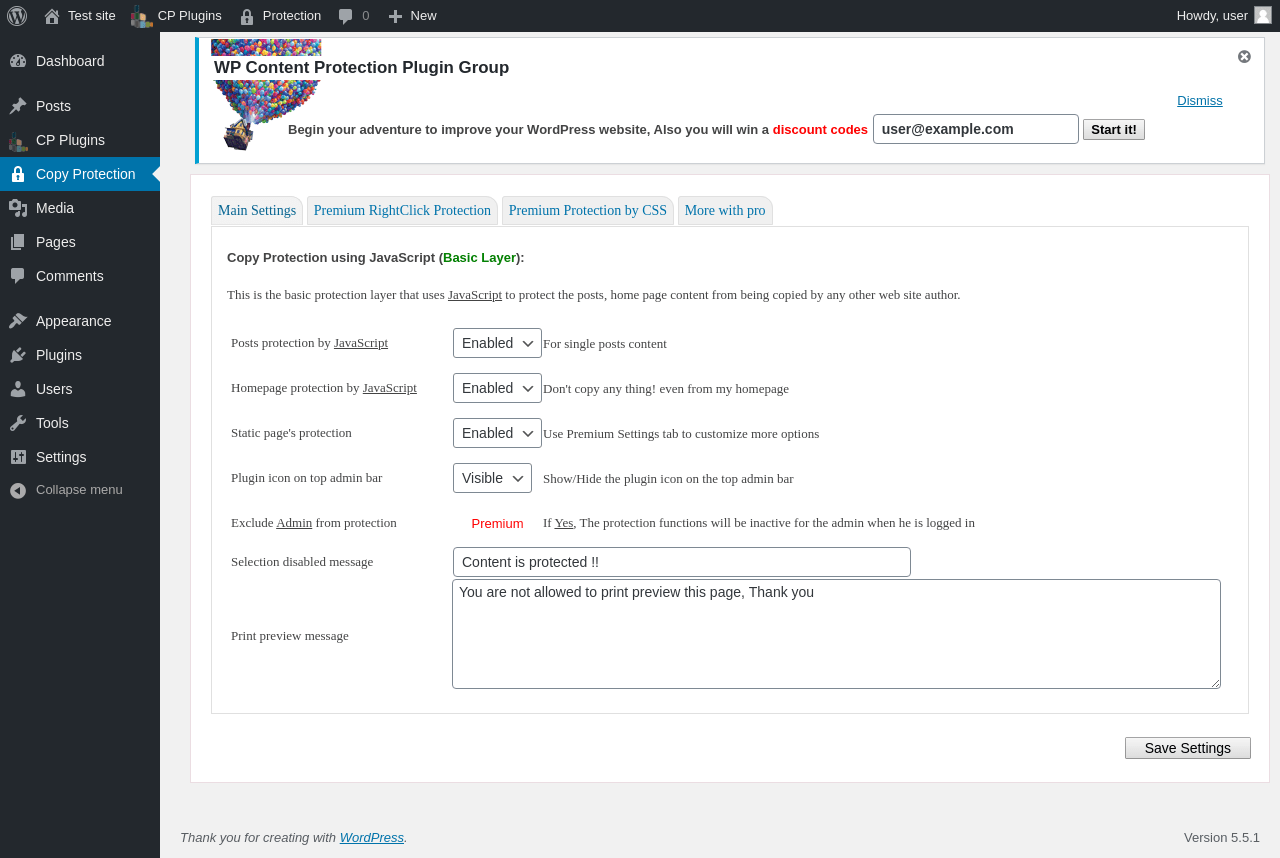
Task: Click the email field in the notice
Action: point(976,129)
